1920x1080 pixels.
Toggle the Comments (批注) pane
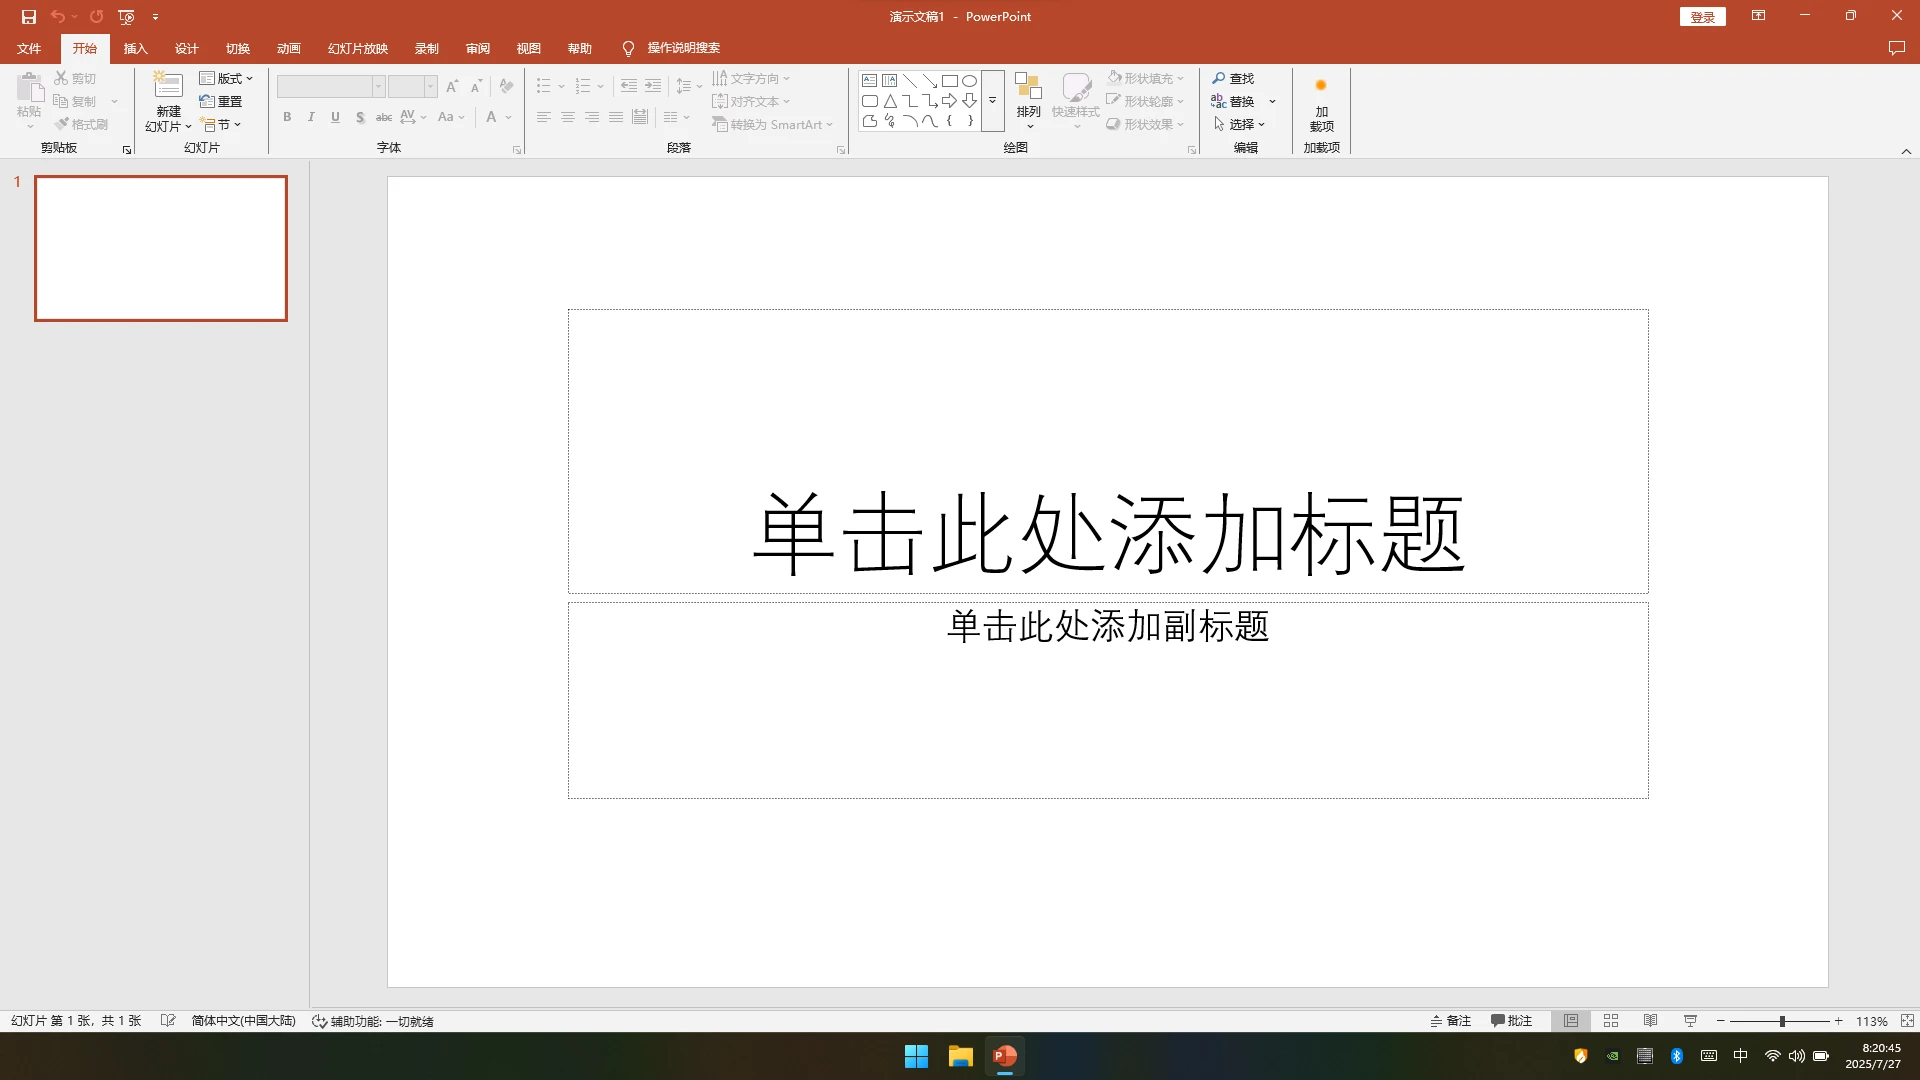click(1511, 1021)
